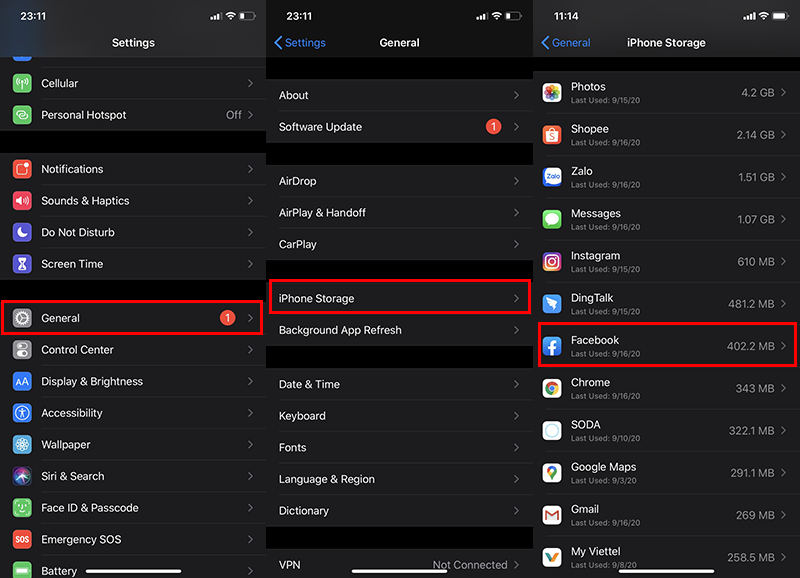Tap the Chrome app icon
Screen dimensions: 800x578
coord(552,388)
